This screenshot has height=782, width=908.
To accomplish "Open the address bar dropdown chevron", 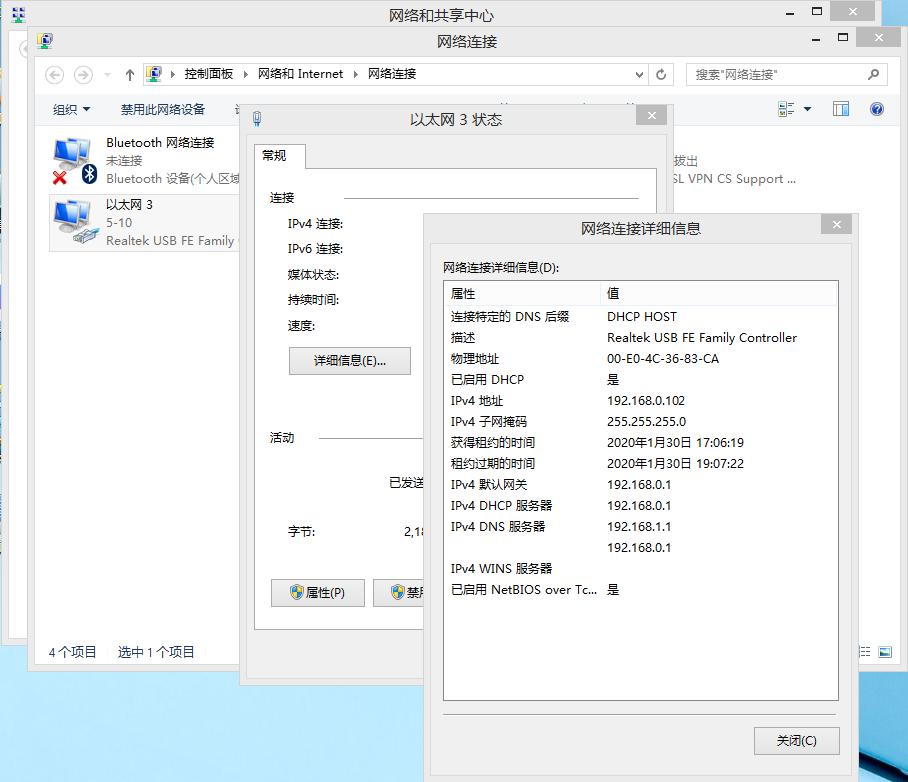I will 639,74.
